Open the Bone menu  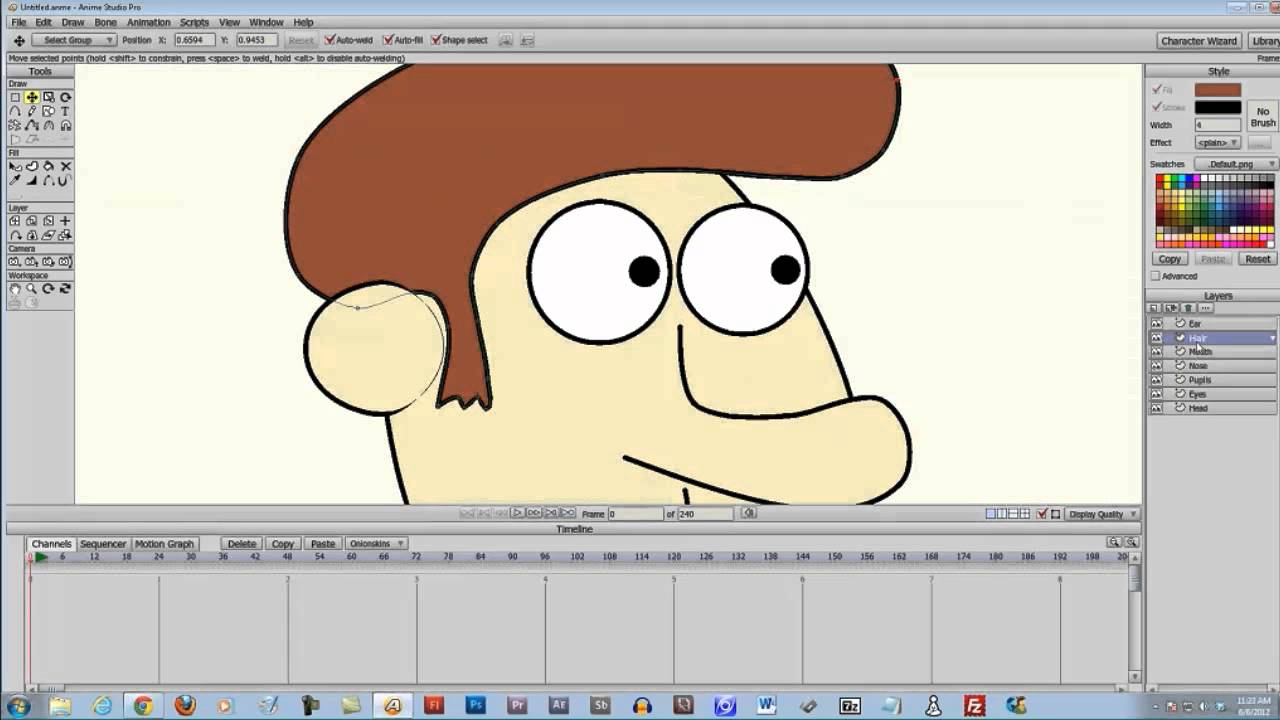(105, 22)
